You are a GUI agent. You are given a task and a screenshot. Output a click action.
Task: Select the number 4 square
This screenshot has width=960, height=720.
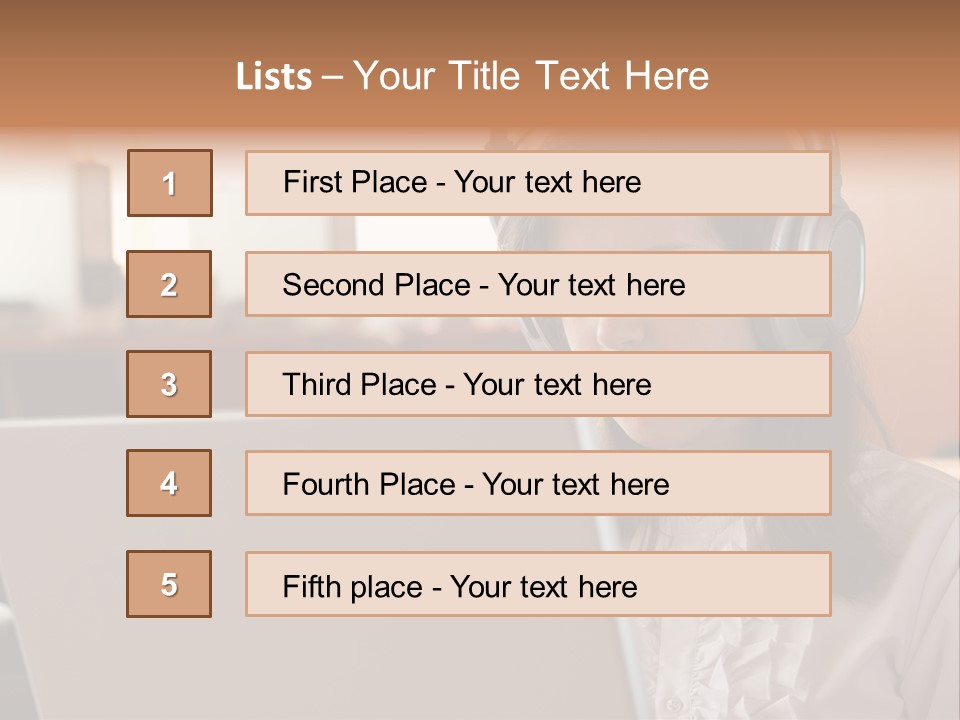(x=169, y=483)
